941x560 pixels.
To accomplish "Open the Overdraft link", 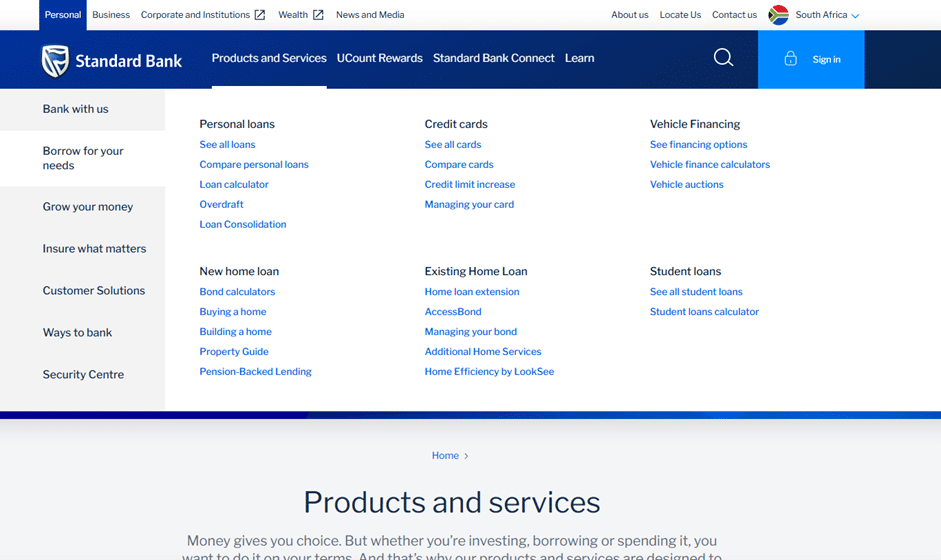I will pos(221,204).
